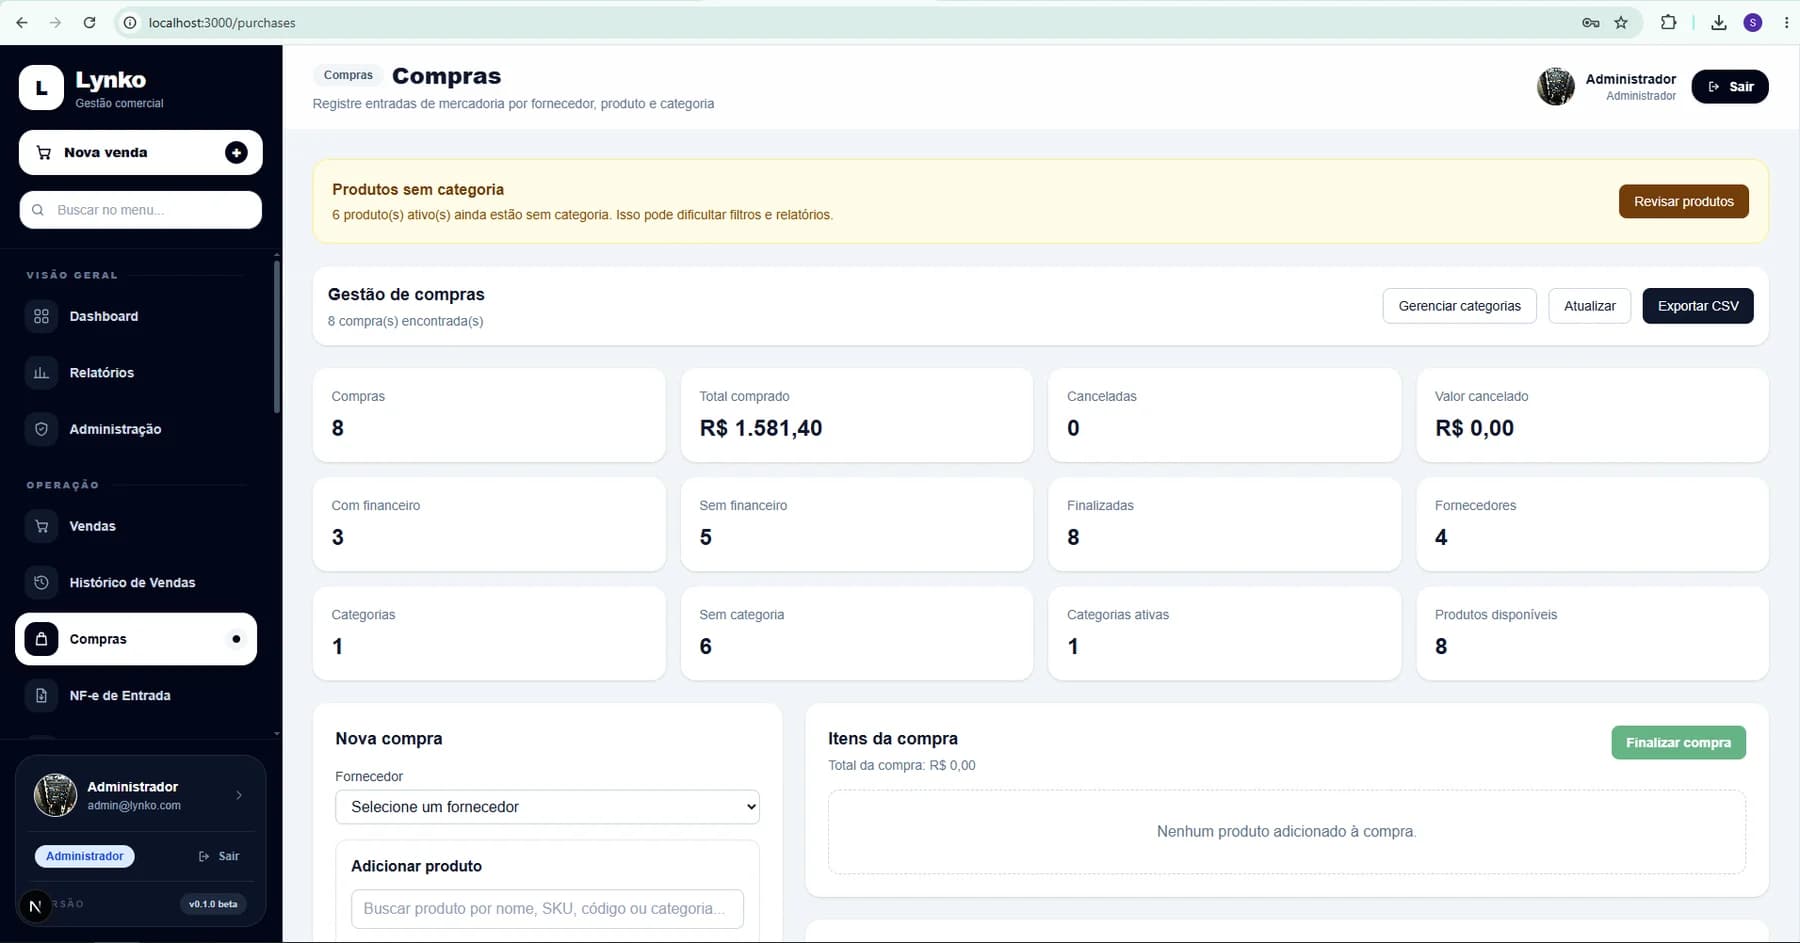This screenshot has height=943, width=1800.
Task: Click the Compras breadcrumb chip
Action: pos(348,75)
